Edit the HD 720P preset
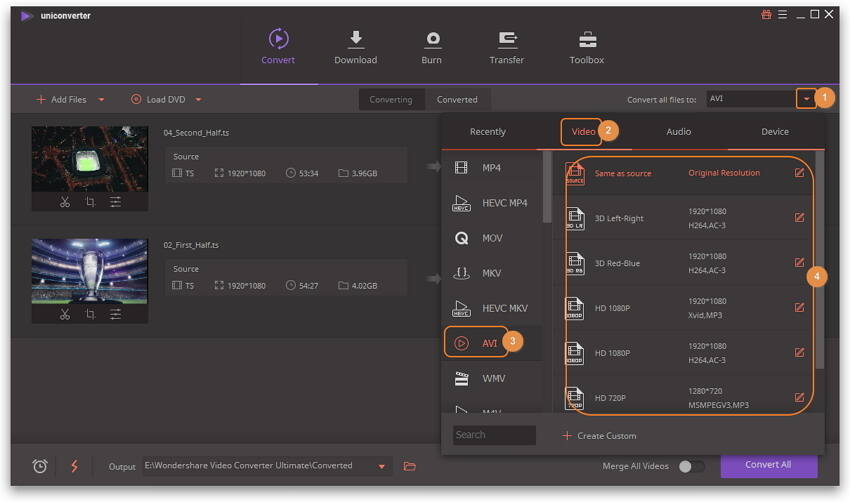The height and width of the screenshot is (502, 850). [x=799, y=397]
